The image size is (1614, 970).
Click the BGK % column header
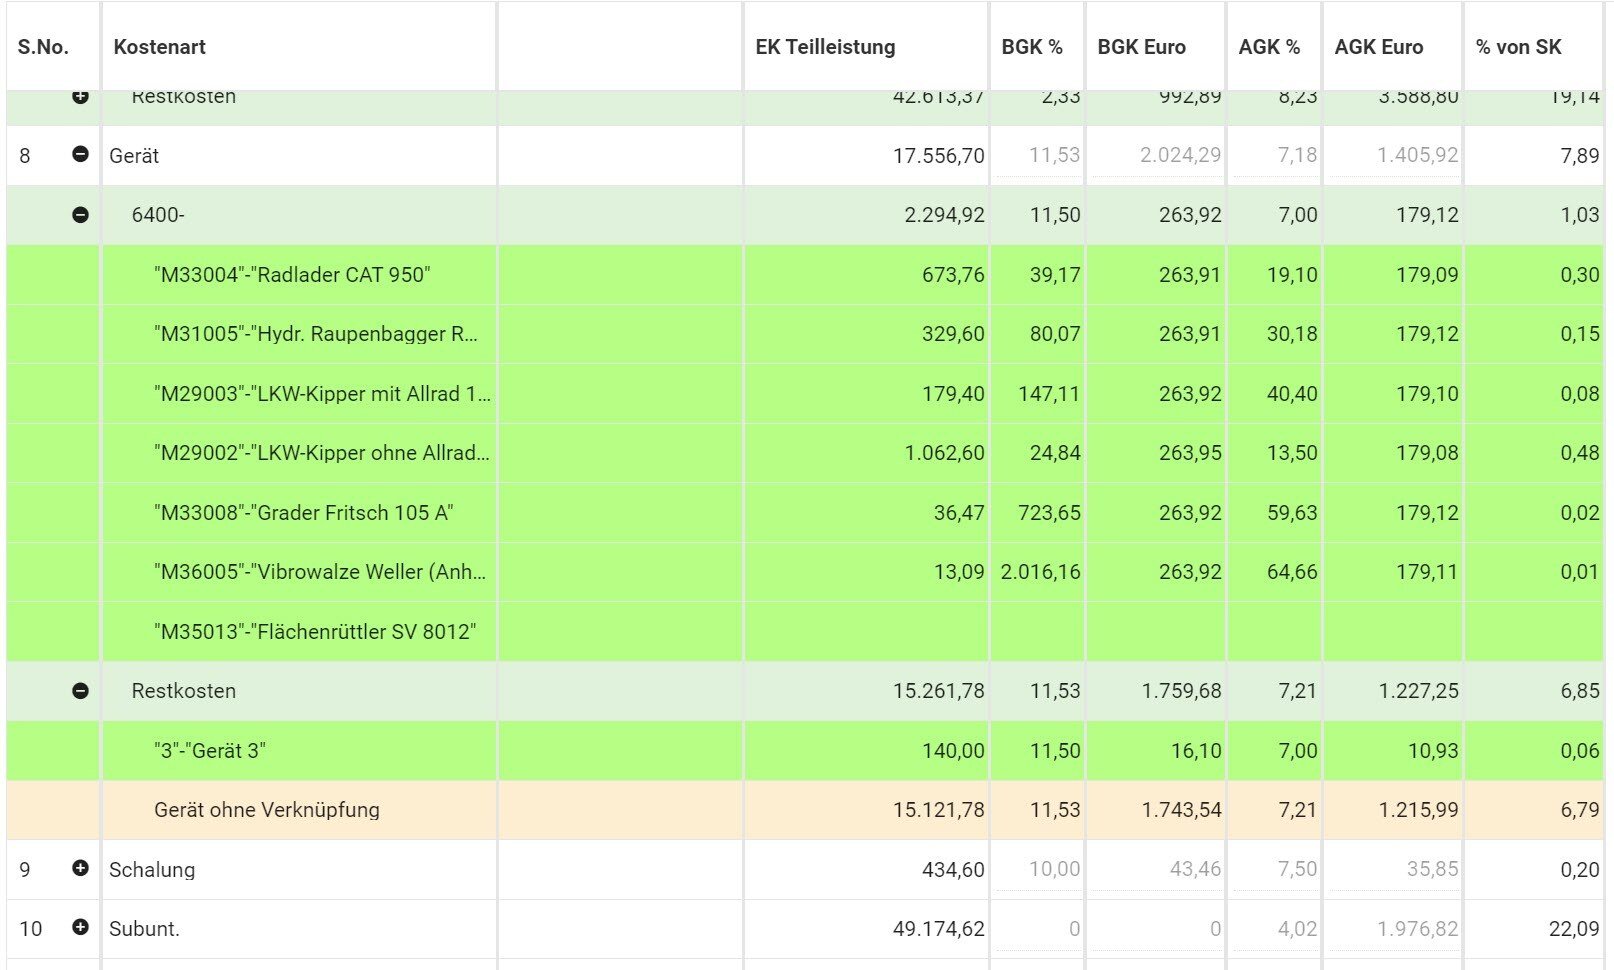1031,47
